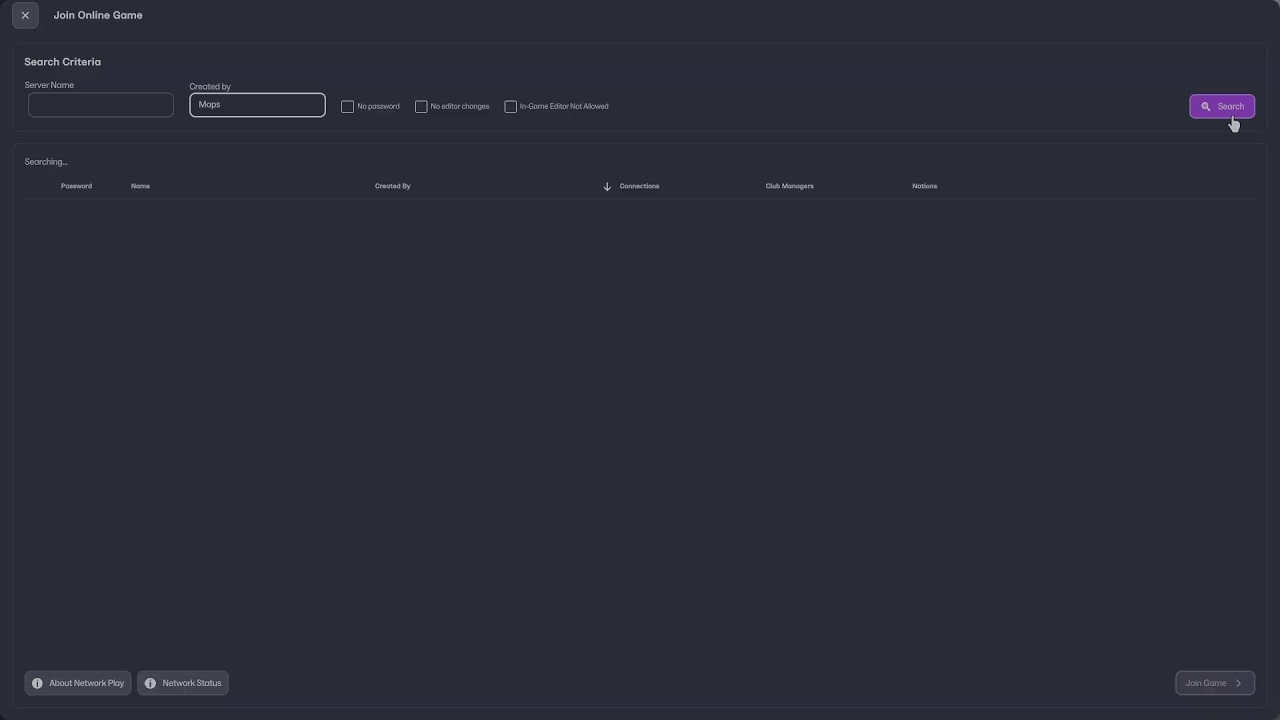Sort by the Nations column header
The width and height of the screenshot is (1280, 720).
pyautogui.click(x=924, y=186)
